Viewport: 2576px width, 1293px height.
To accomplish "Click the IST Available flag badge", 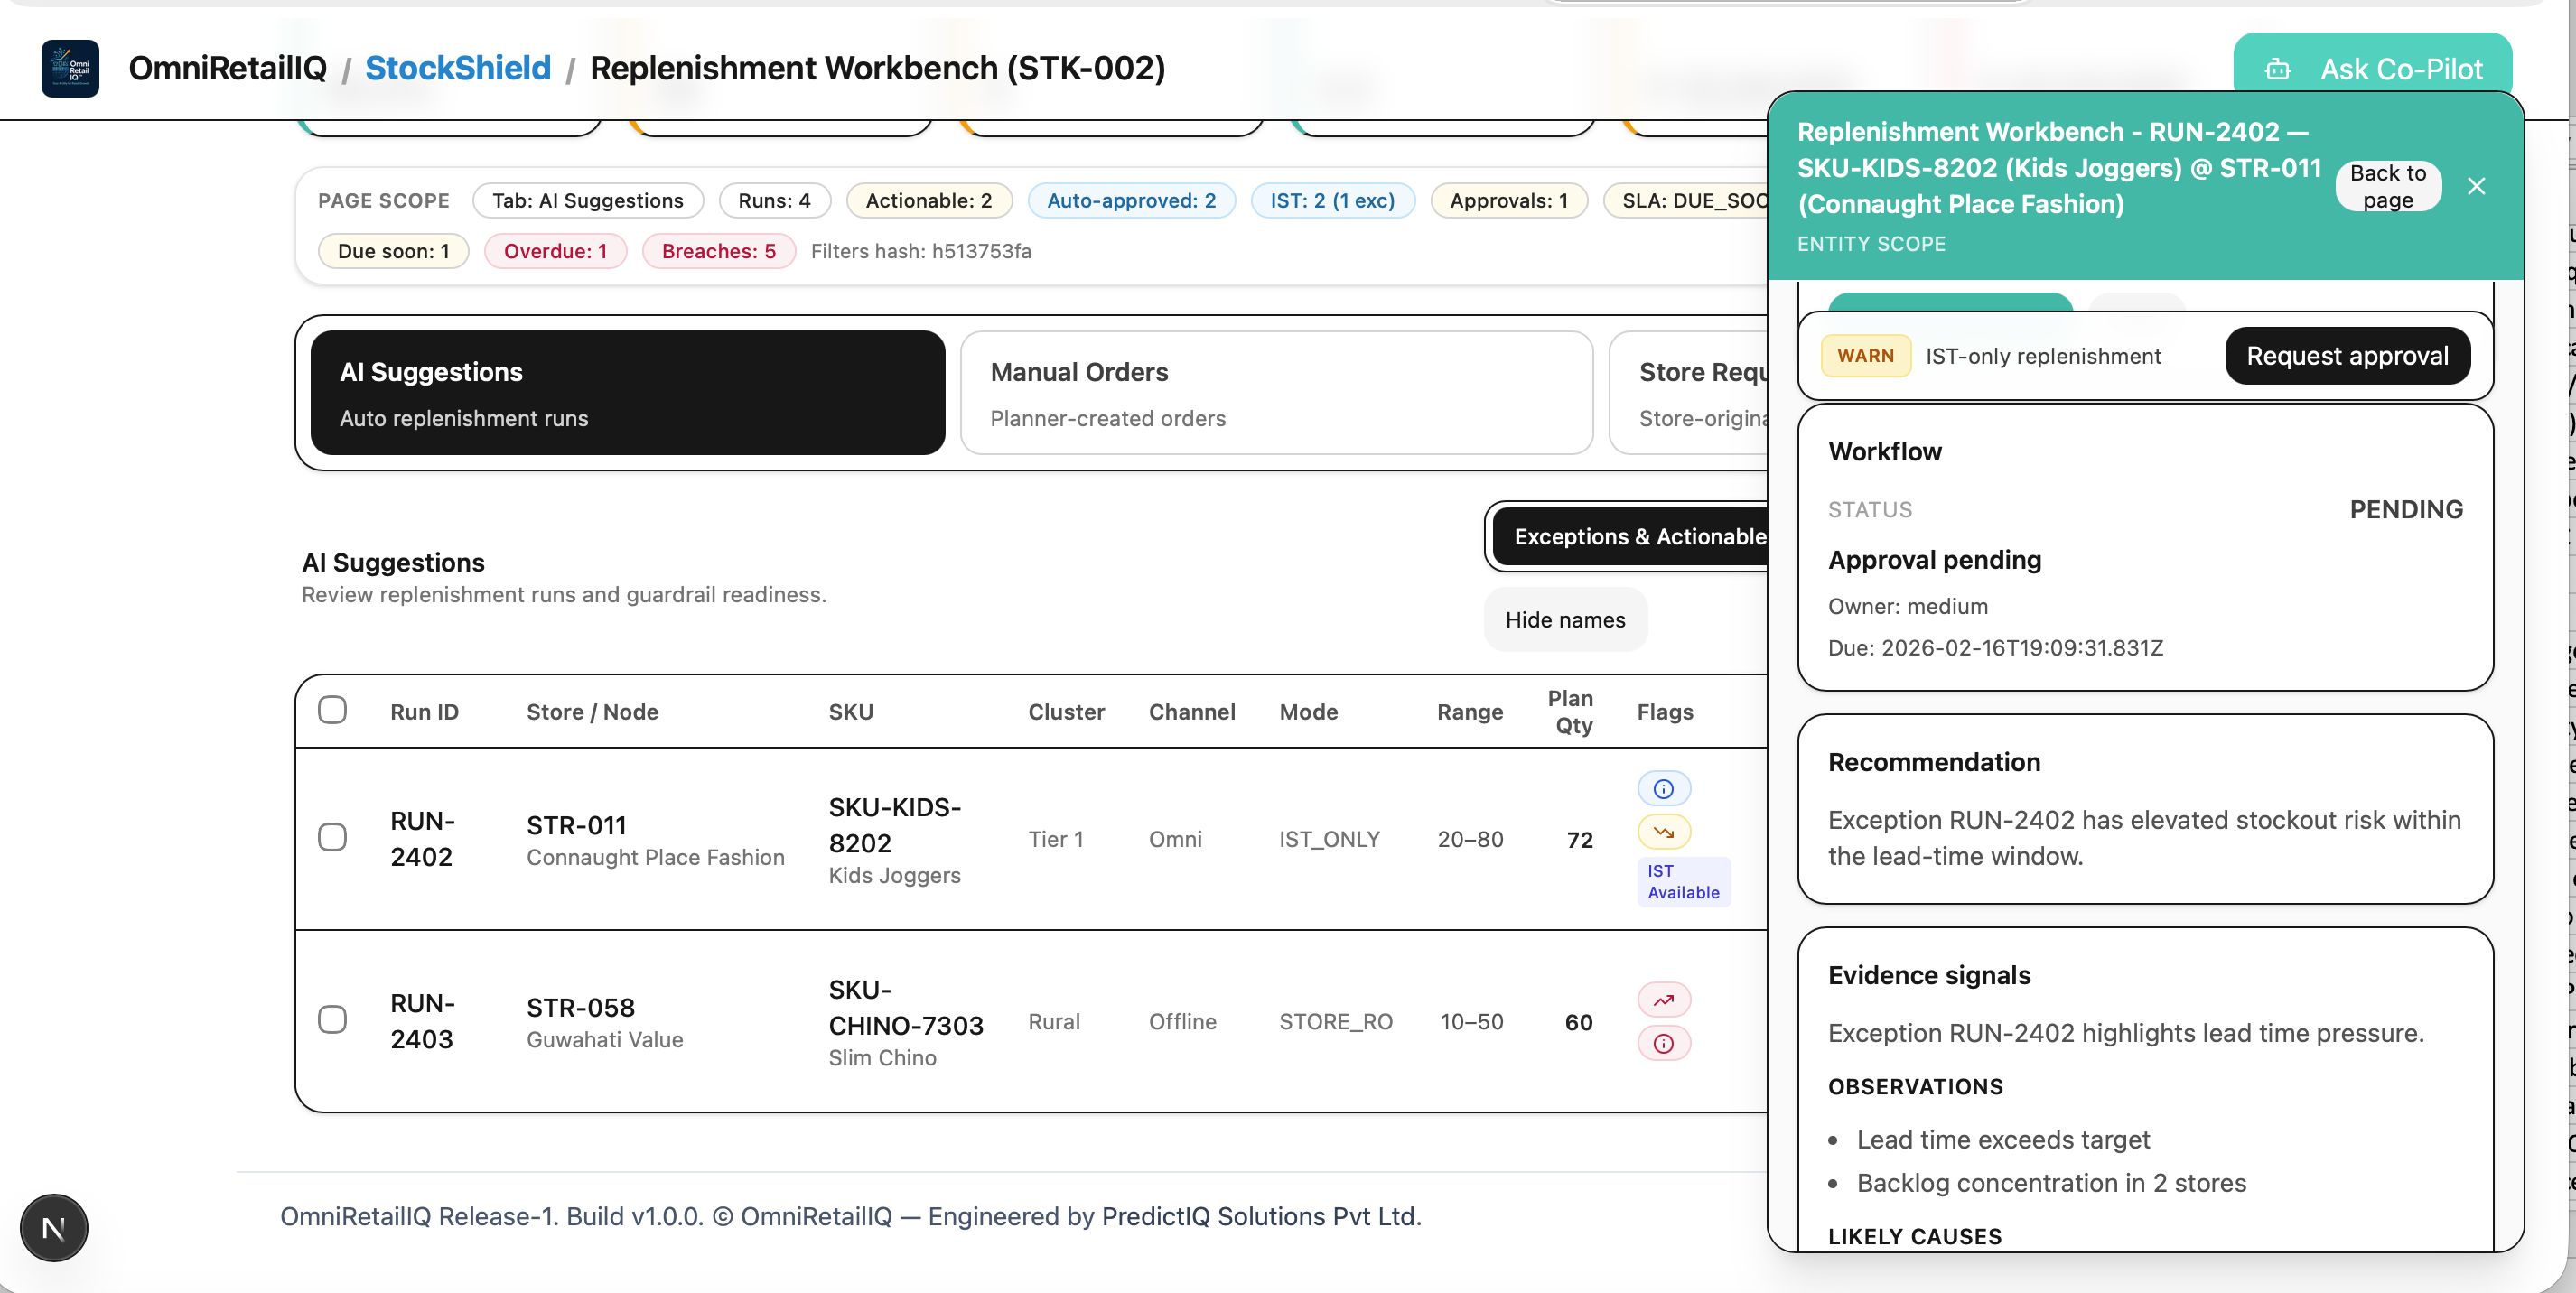I will click(x=1683, y=881).
